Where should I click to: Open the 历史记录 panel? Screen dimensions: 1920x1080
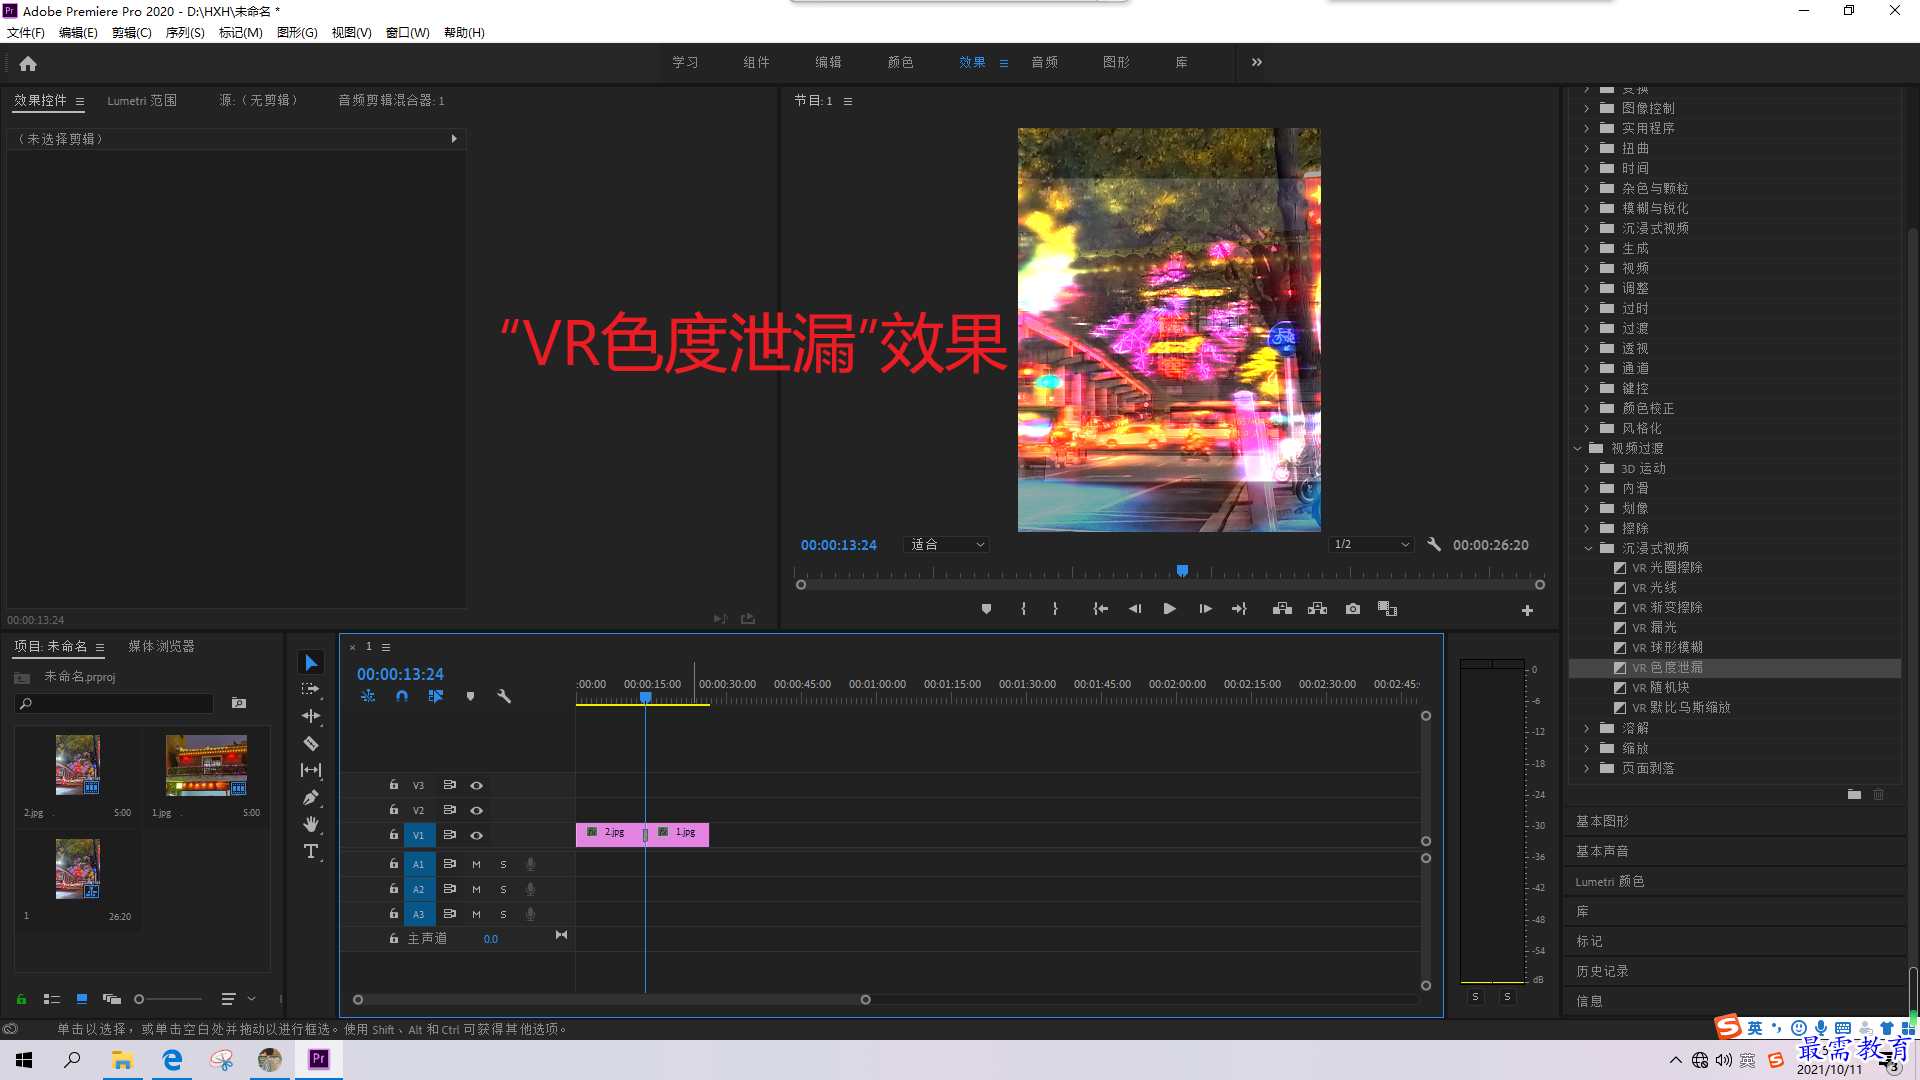point(1602,971)
